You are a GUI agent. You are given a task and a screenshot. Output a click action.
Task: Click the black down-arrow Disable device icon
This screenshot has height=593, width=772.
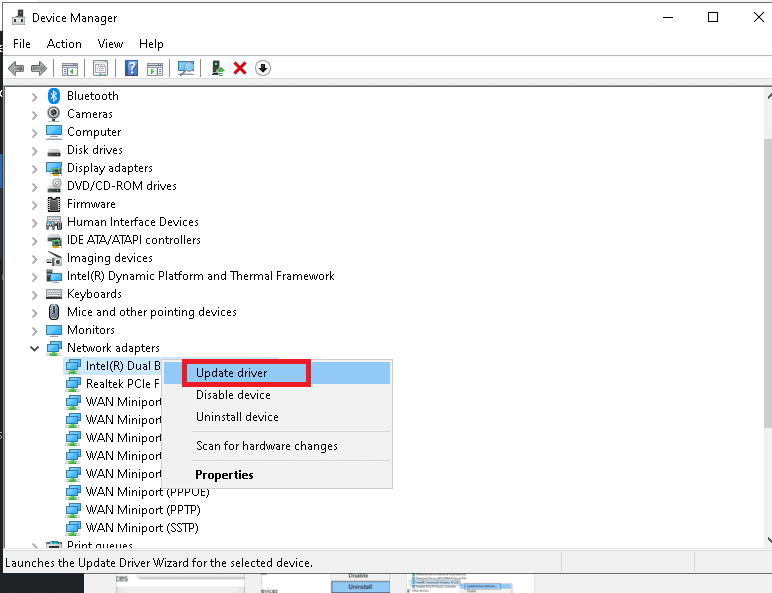coord(263,68)
